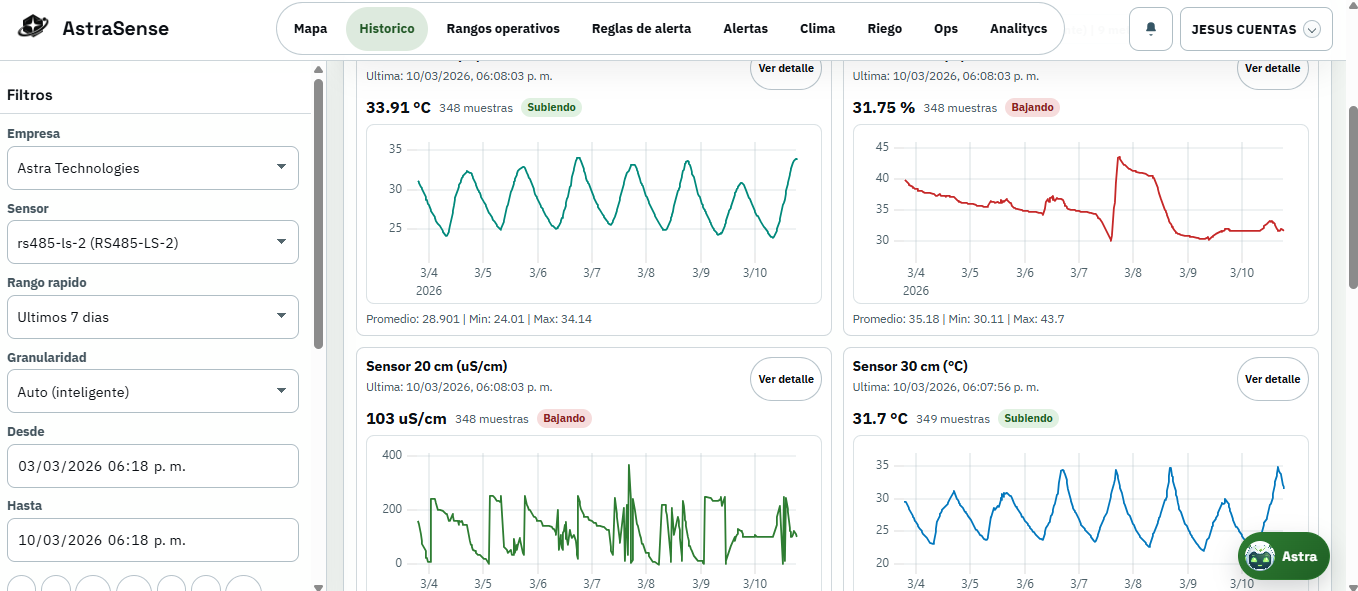This screenshot has width=1358, height=591.
Task: Open the Empresa dropdown
Action: (152, 168)
